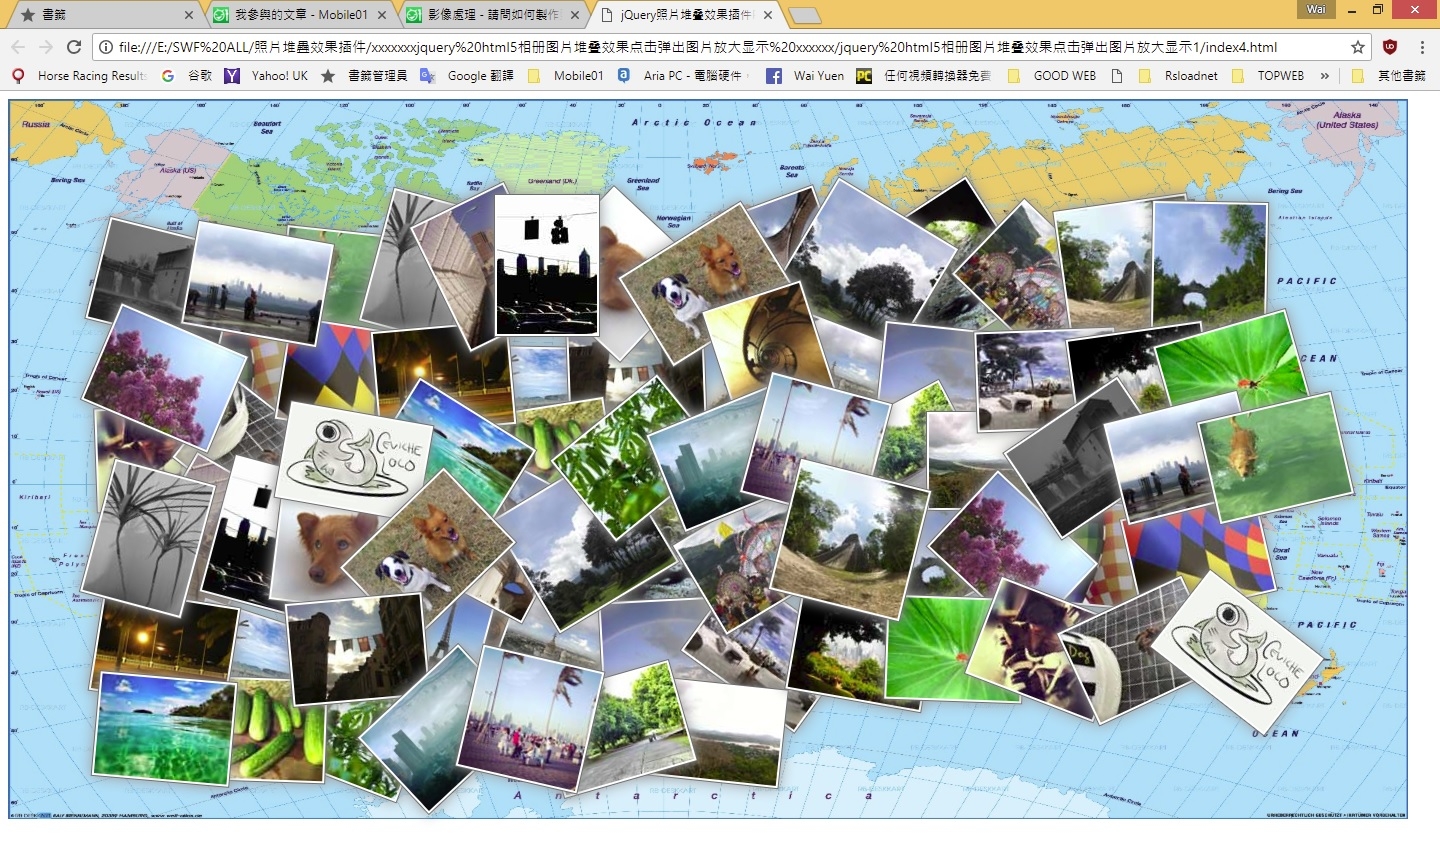Open the fully visible skyline silhouette traffic-light photo
The width and height of the screenshot is (1440, 860).
547,265
